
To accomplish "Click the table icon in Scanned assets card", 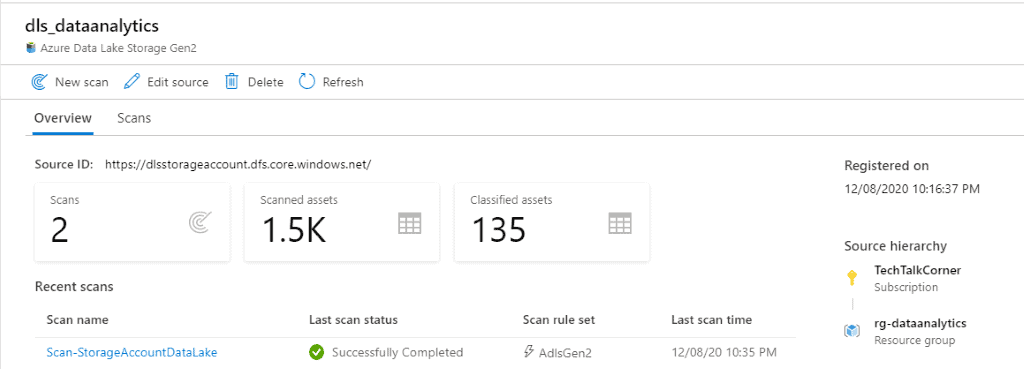I will pos(409,223).
